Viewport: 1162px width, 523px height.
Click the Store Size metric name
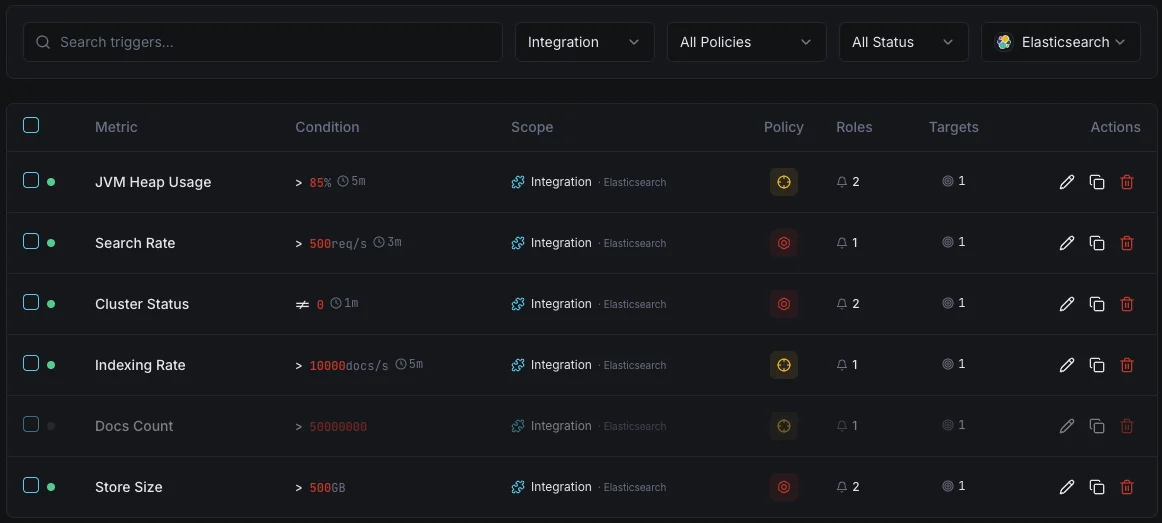tap(128, 487)
